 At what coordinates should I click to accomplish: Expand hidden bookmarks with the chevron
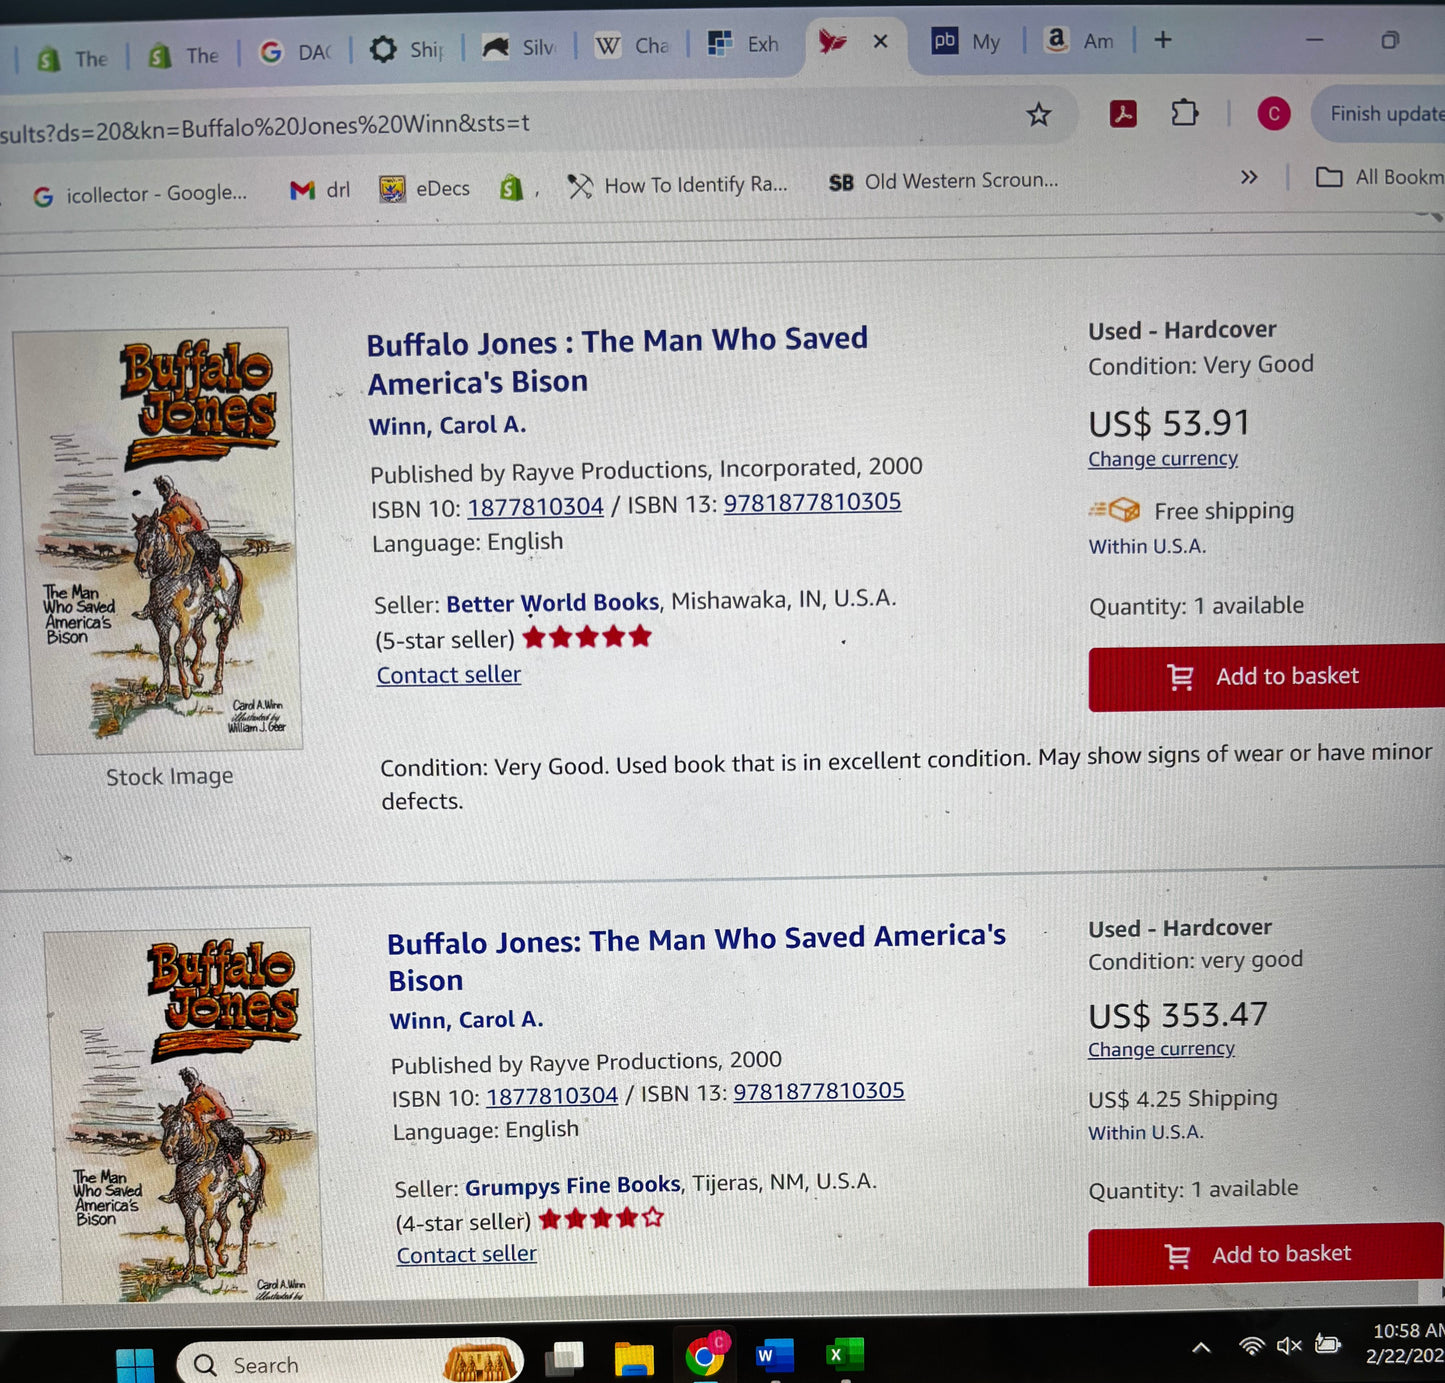[1249, 177]
